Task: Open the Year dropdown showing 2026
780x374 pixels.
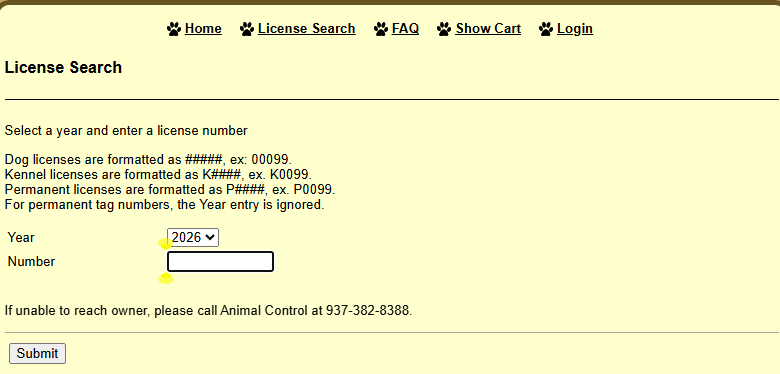Action: click(193, 237)
